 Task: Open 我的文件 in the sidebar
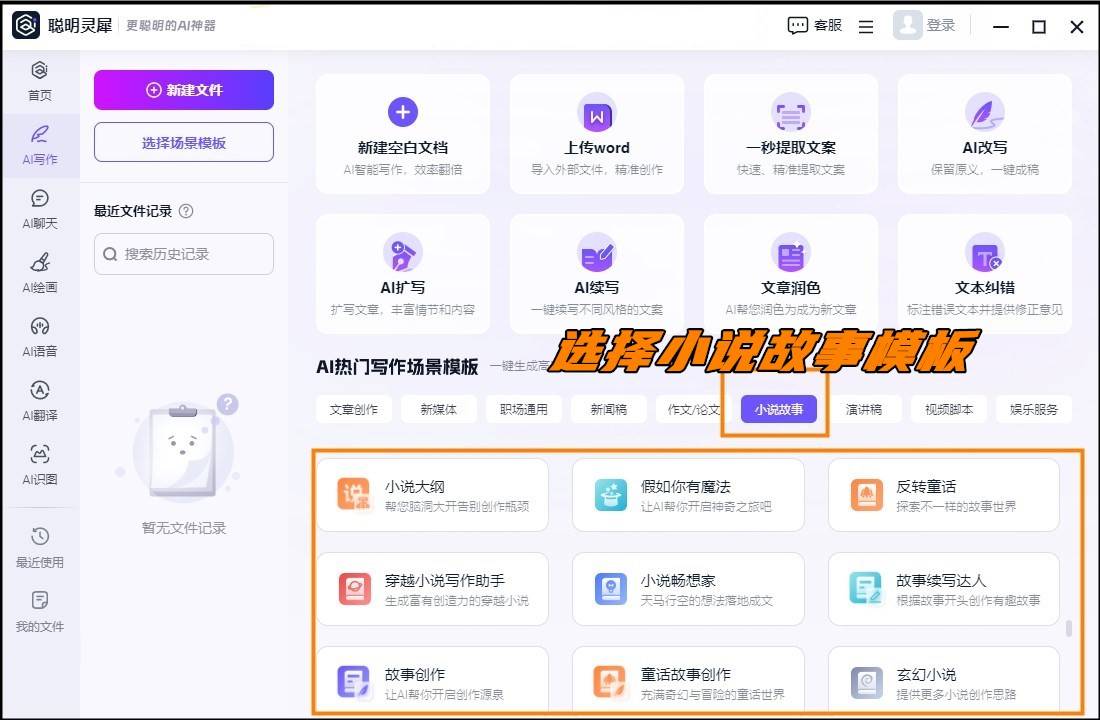39,610
